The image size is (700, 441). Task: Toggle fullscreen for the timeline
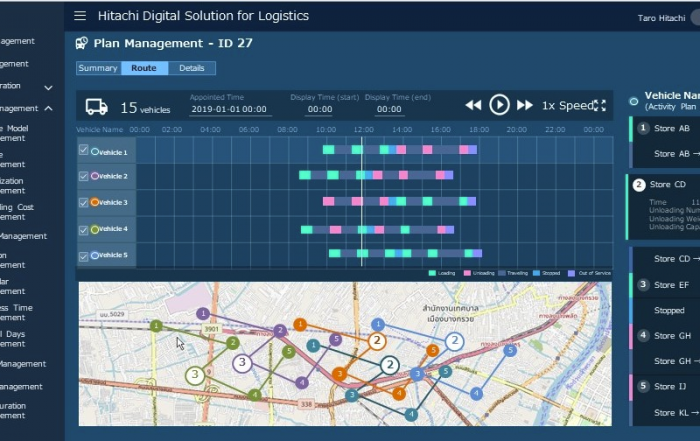click(x=600, y=105)
